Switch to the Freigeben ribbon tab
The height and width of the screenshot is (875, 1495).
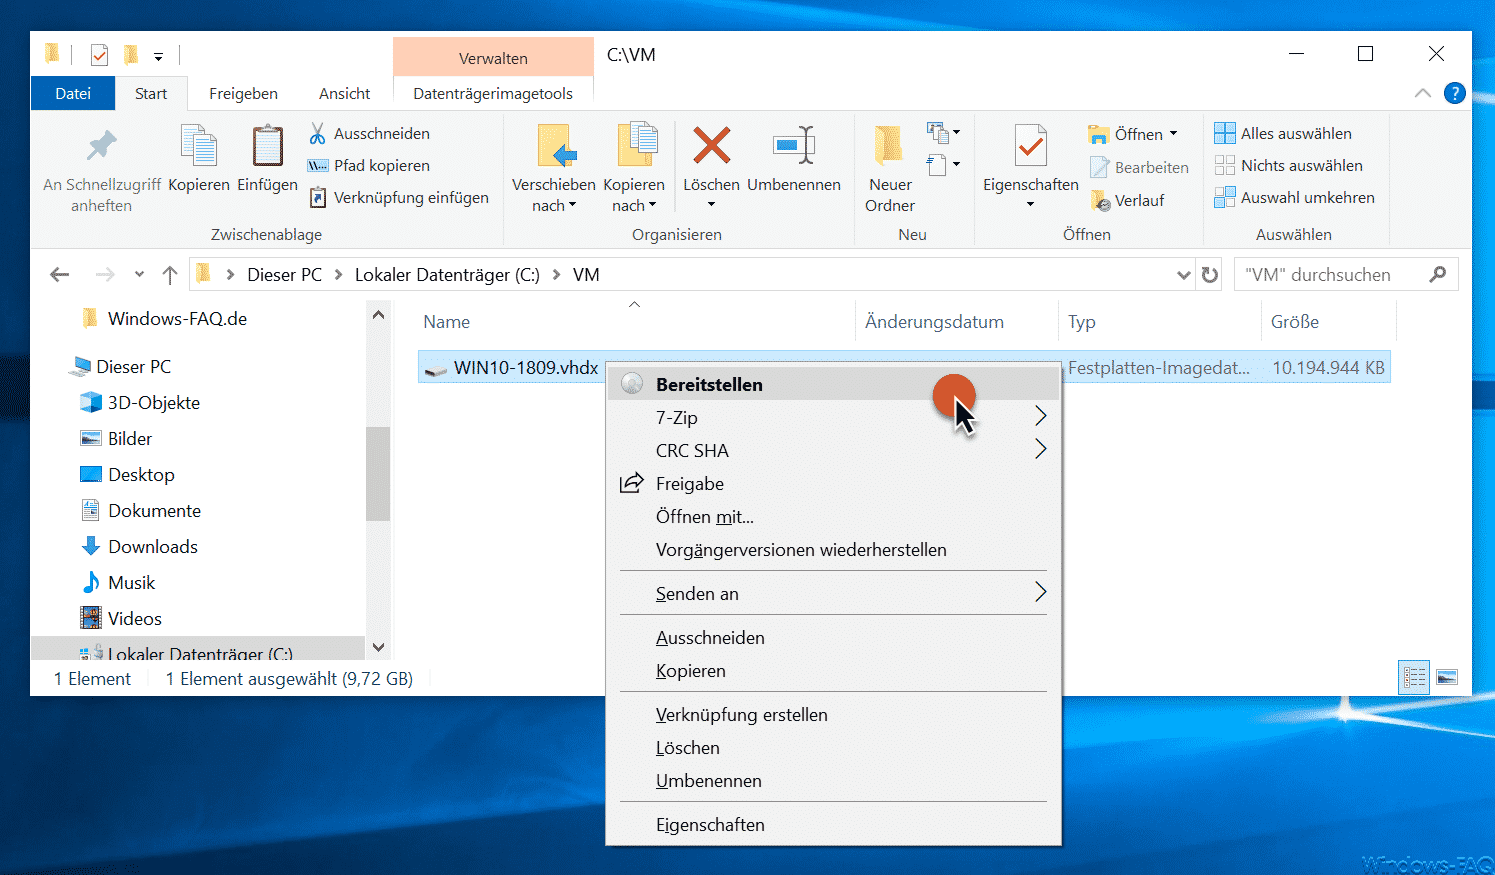(243, 93)
